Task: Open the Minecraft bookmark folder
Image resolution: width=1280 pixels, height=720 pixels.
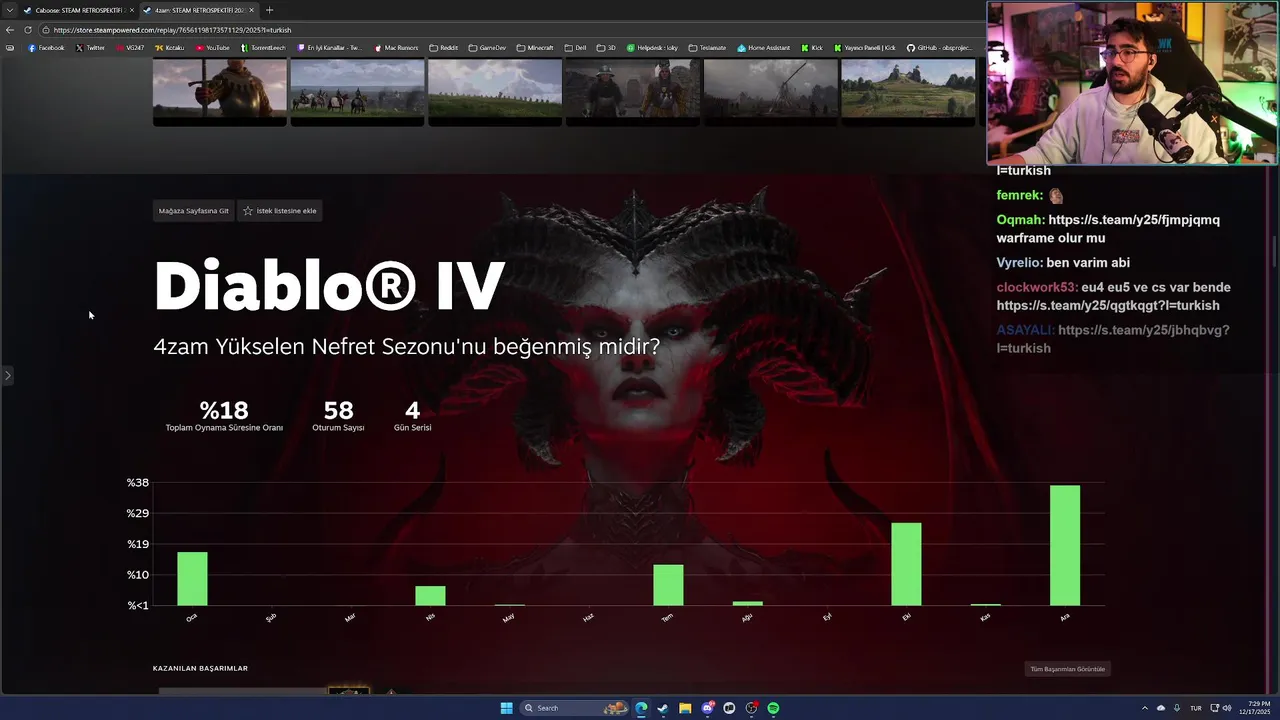Action: click(x=535, y=48)
